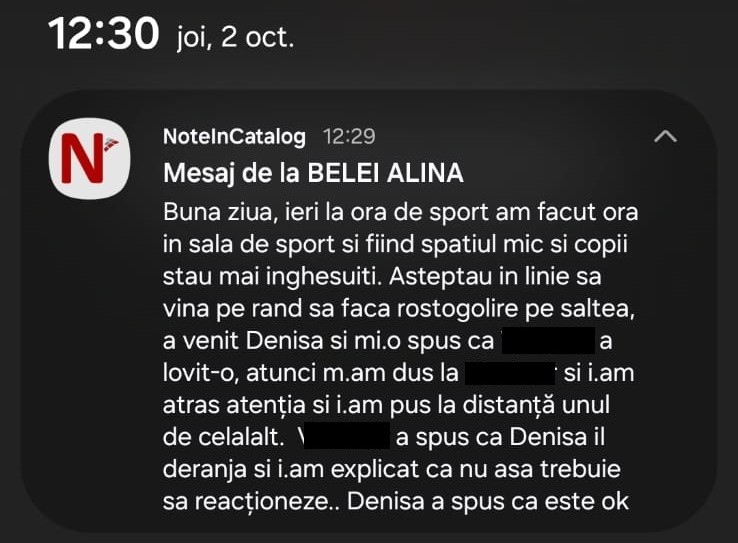This screenshot has height=543, width=738.
Task: Tap the line 'stau mai inghesuiti. Asteptau'
Action: (385, 278)
